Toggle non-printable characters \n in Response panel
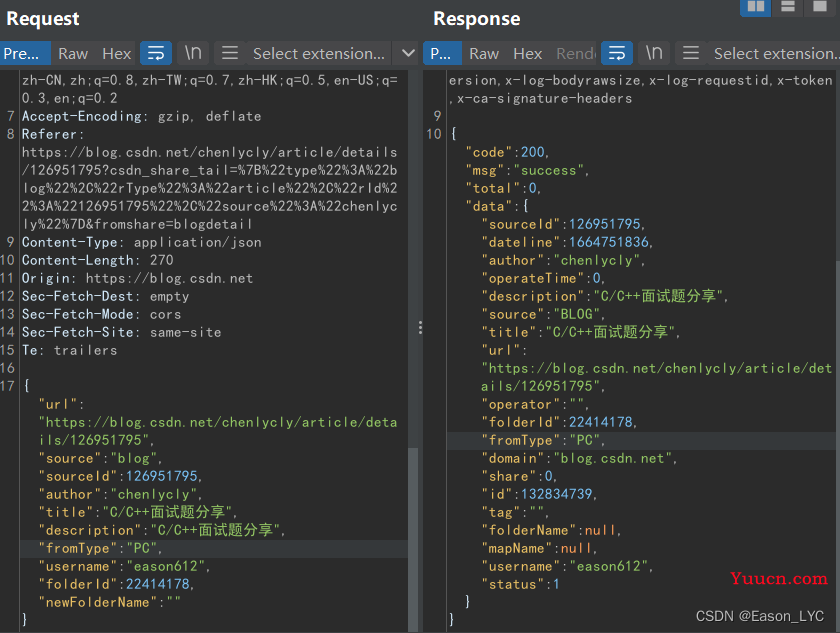This screenshot has width=840, height=633. pos(654,54)
